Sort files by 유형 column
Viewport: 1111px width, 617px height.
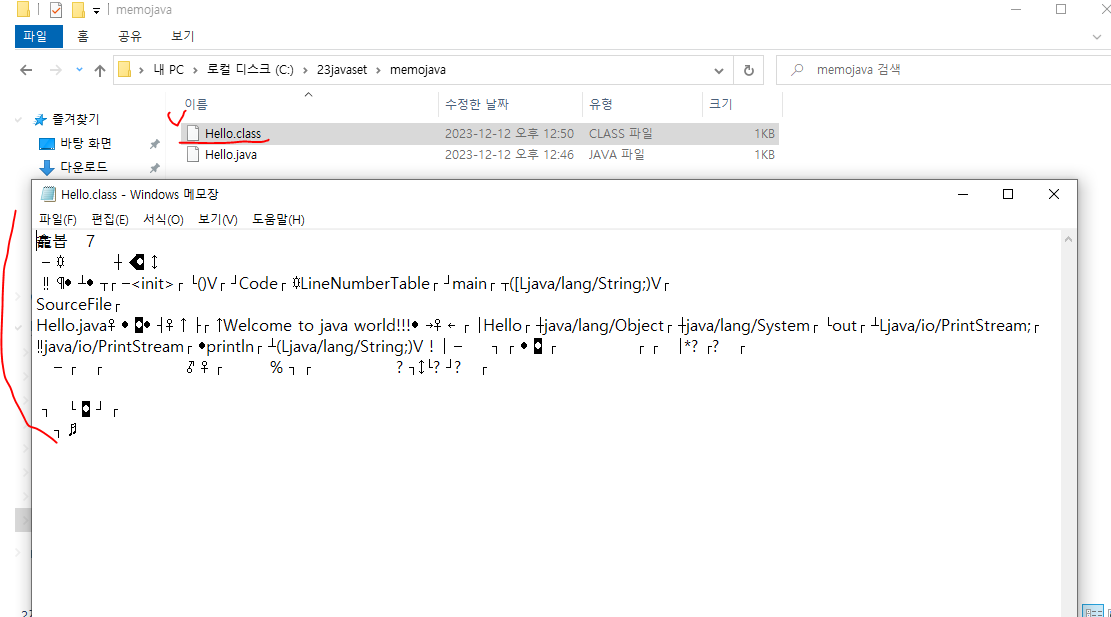[x=601, y=104]
